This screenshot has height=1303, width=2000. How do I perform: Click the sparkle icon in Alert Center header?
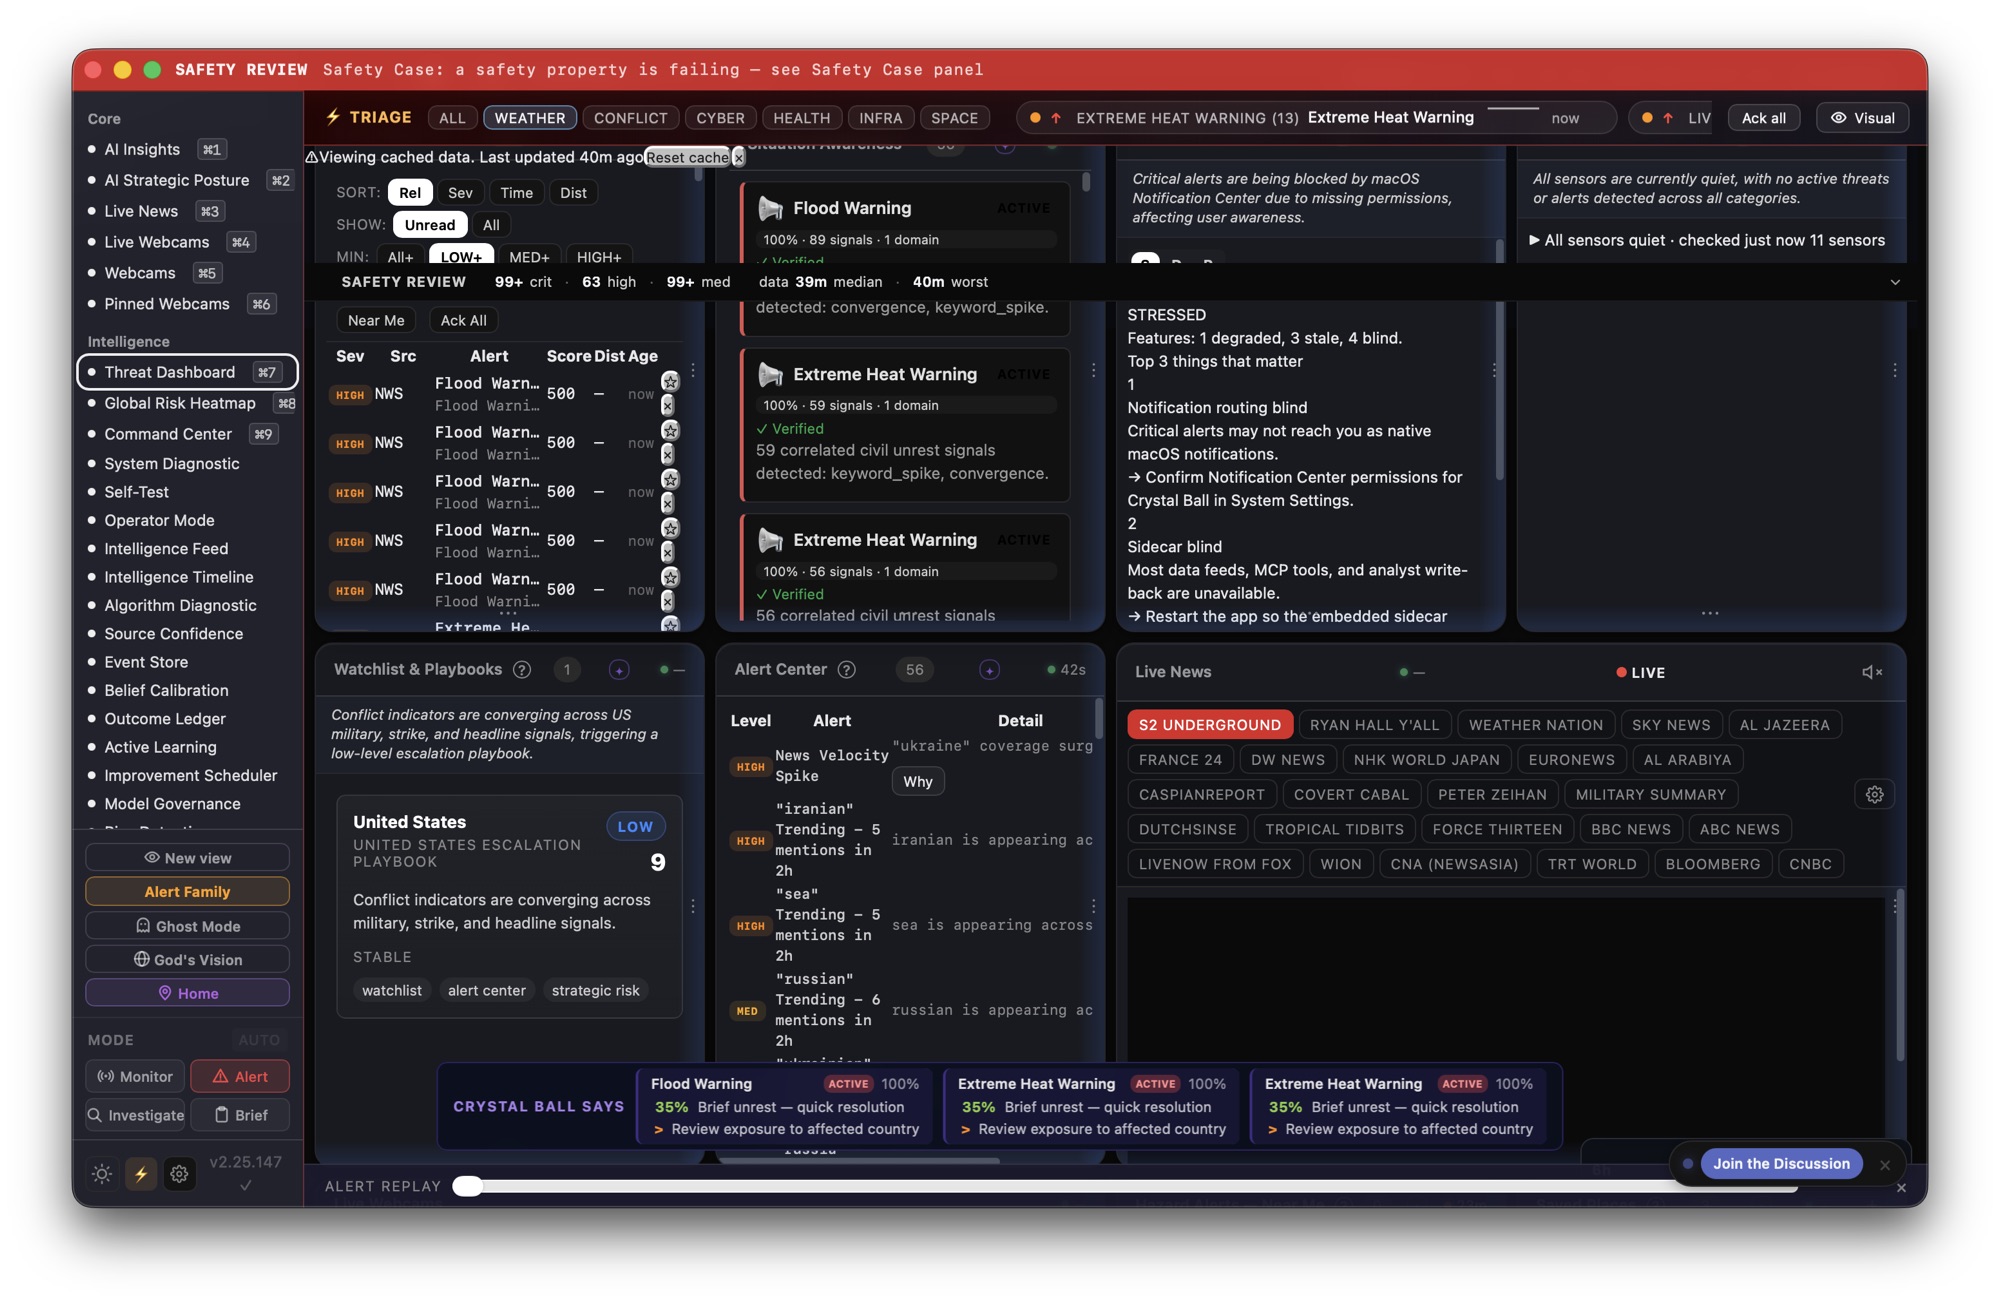pos(989,670)
